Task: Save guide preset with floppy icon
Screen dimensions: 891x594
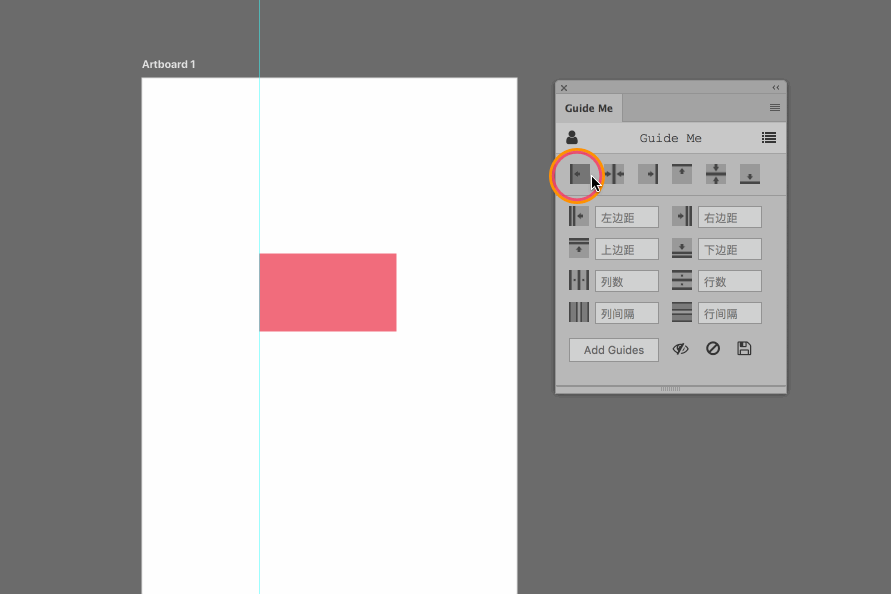Action: point(744,348)
